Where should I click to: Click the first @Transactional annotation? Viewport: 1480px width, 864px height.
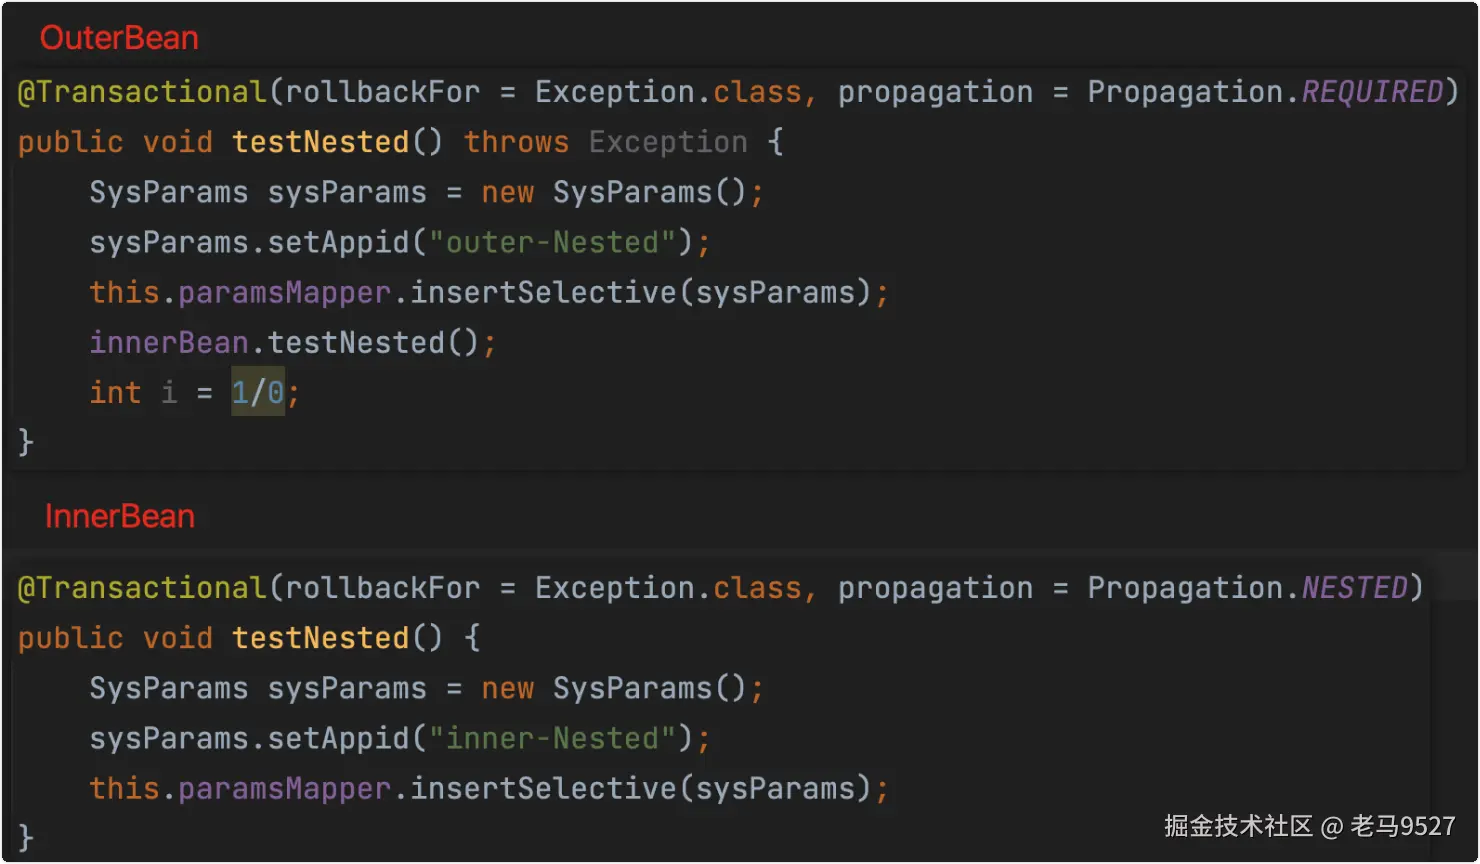[142, 92]
